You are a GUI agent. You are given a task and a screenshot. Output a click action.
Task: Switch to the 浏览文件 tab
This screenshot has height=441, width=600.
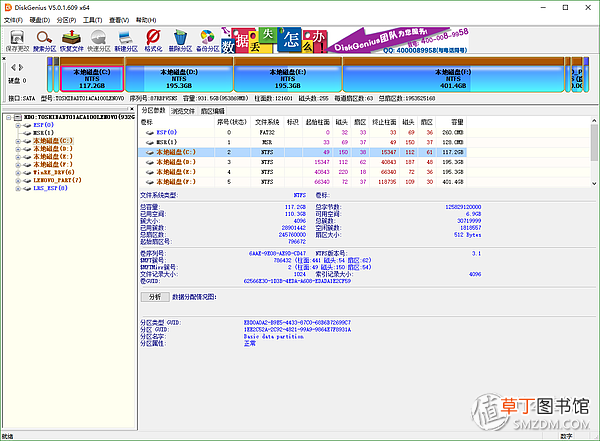tap(183, 111)
